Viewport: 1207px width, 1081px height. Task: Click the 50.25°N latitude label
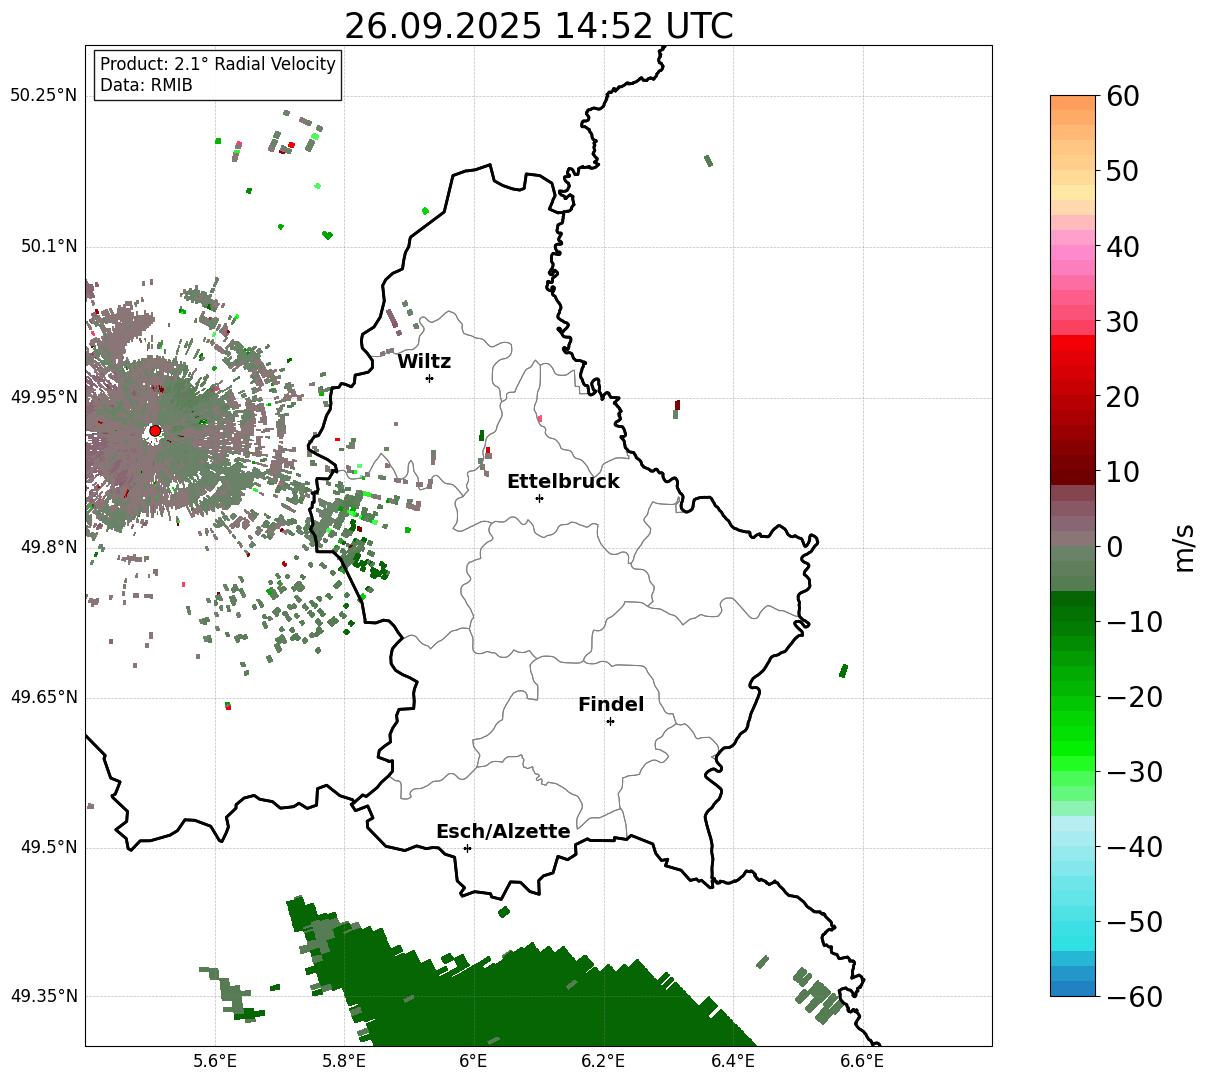pyautogui.click(x=43, y=96)
